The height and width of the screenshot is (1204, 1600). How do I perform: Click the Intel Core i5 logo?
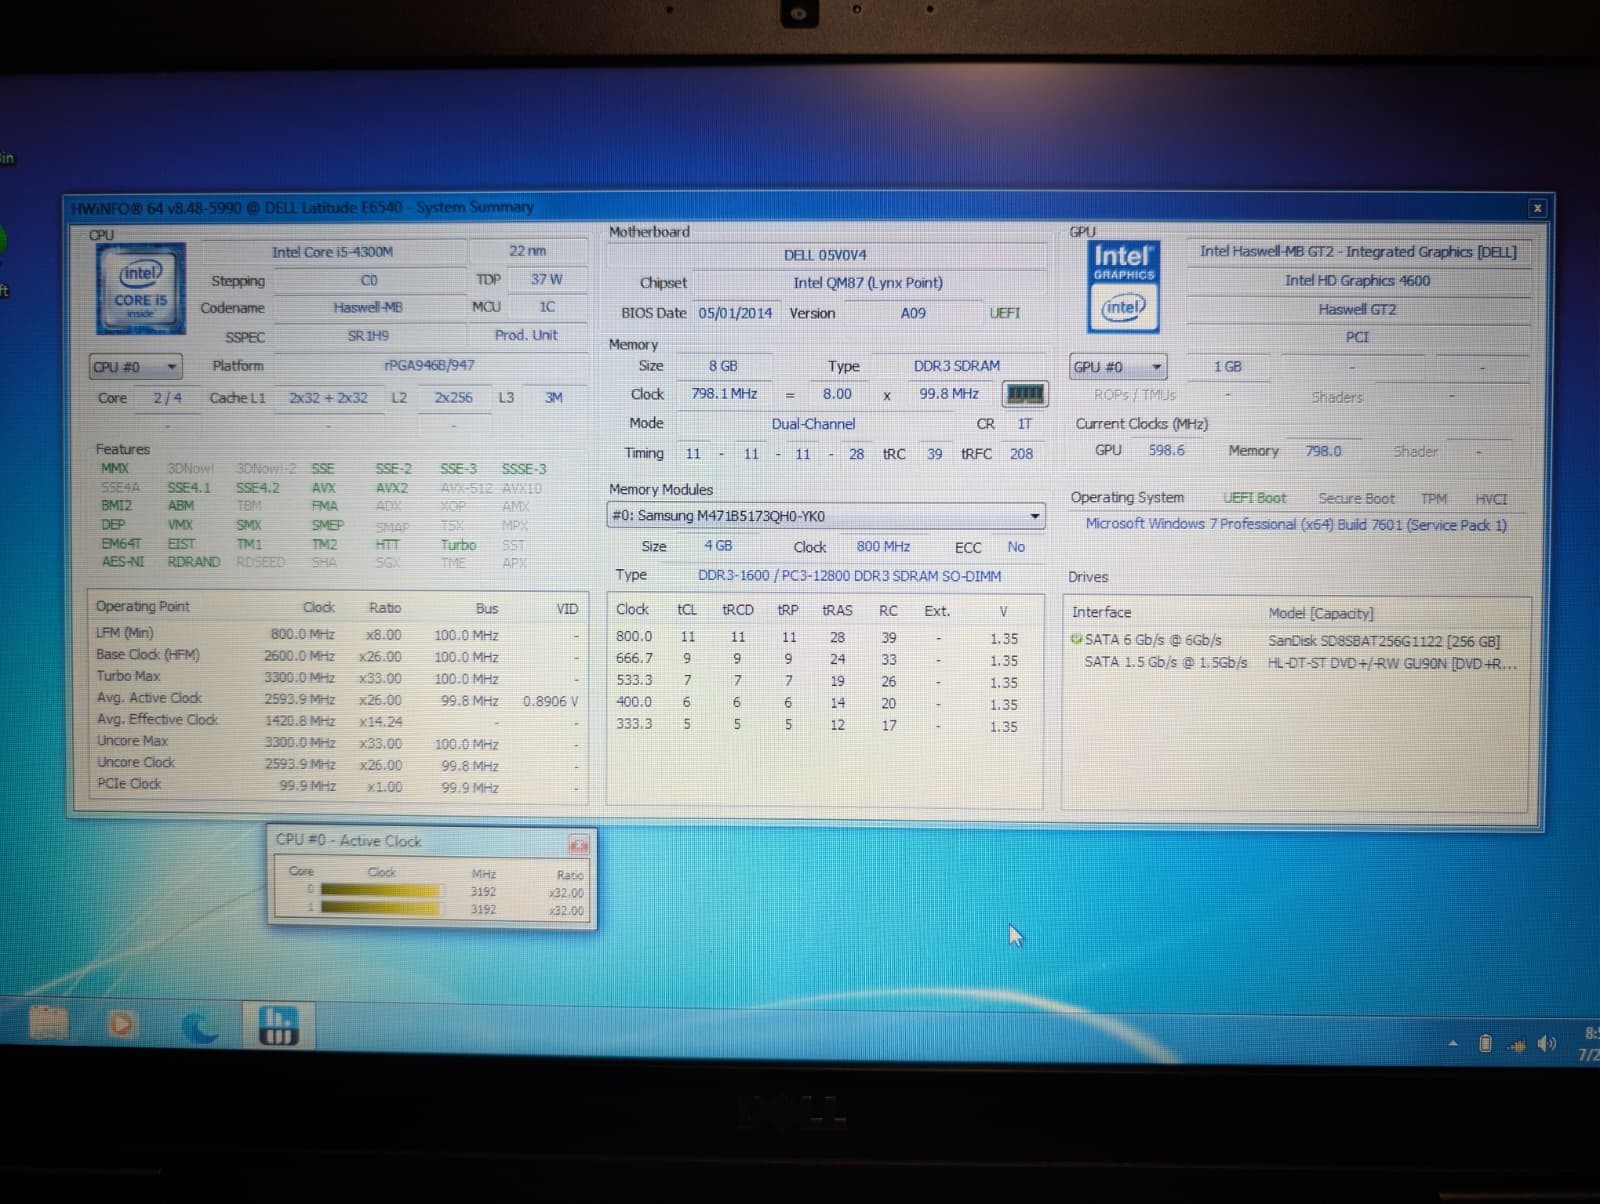pyautogui.click(x=140, y=288)
